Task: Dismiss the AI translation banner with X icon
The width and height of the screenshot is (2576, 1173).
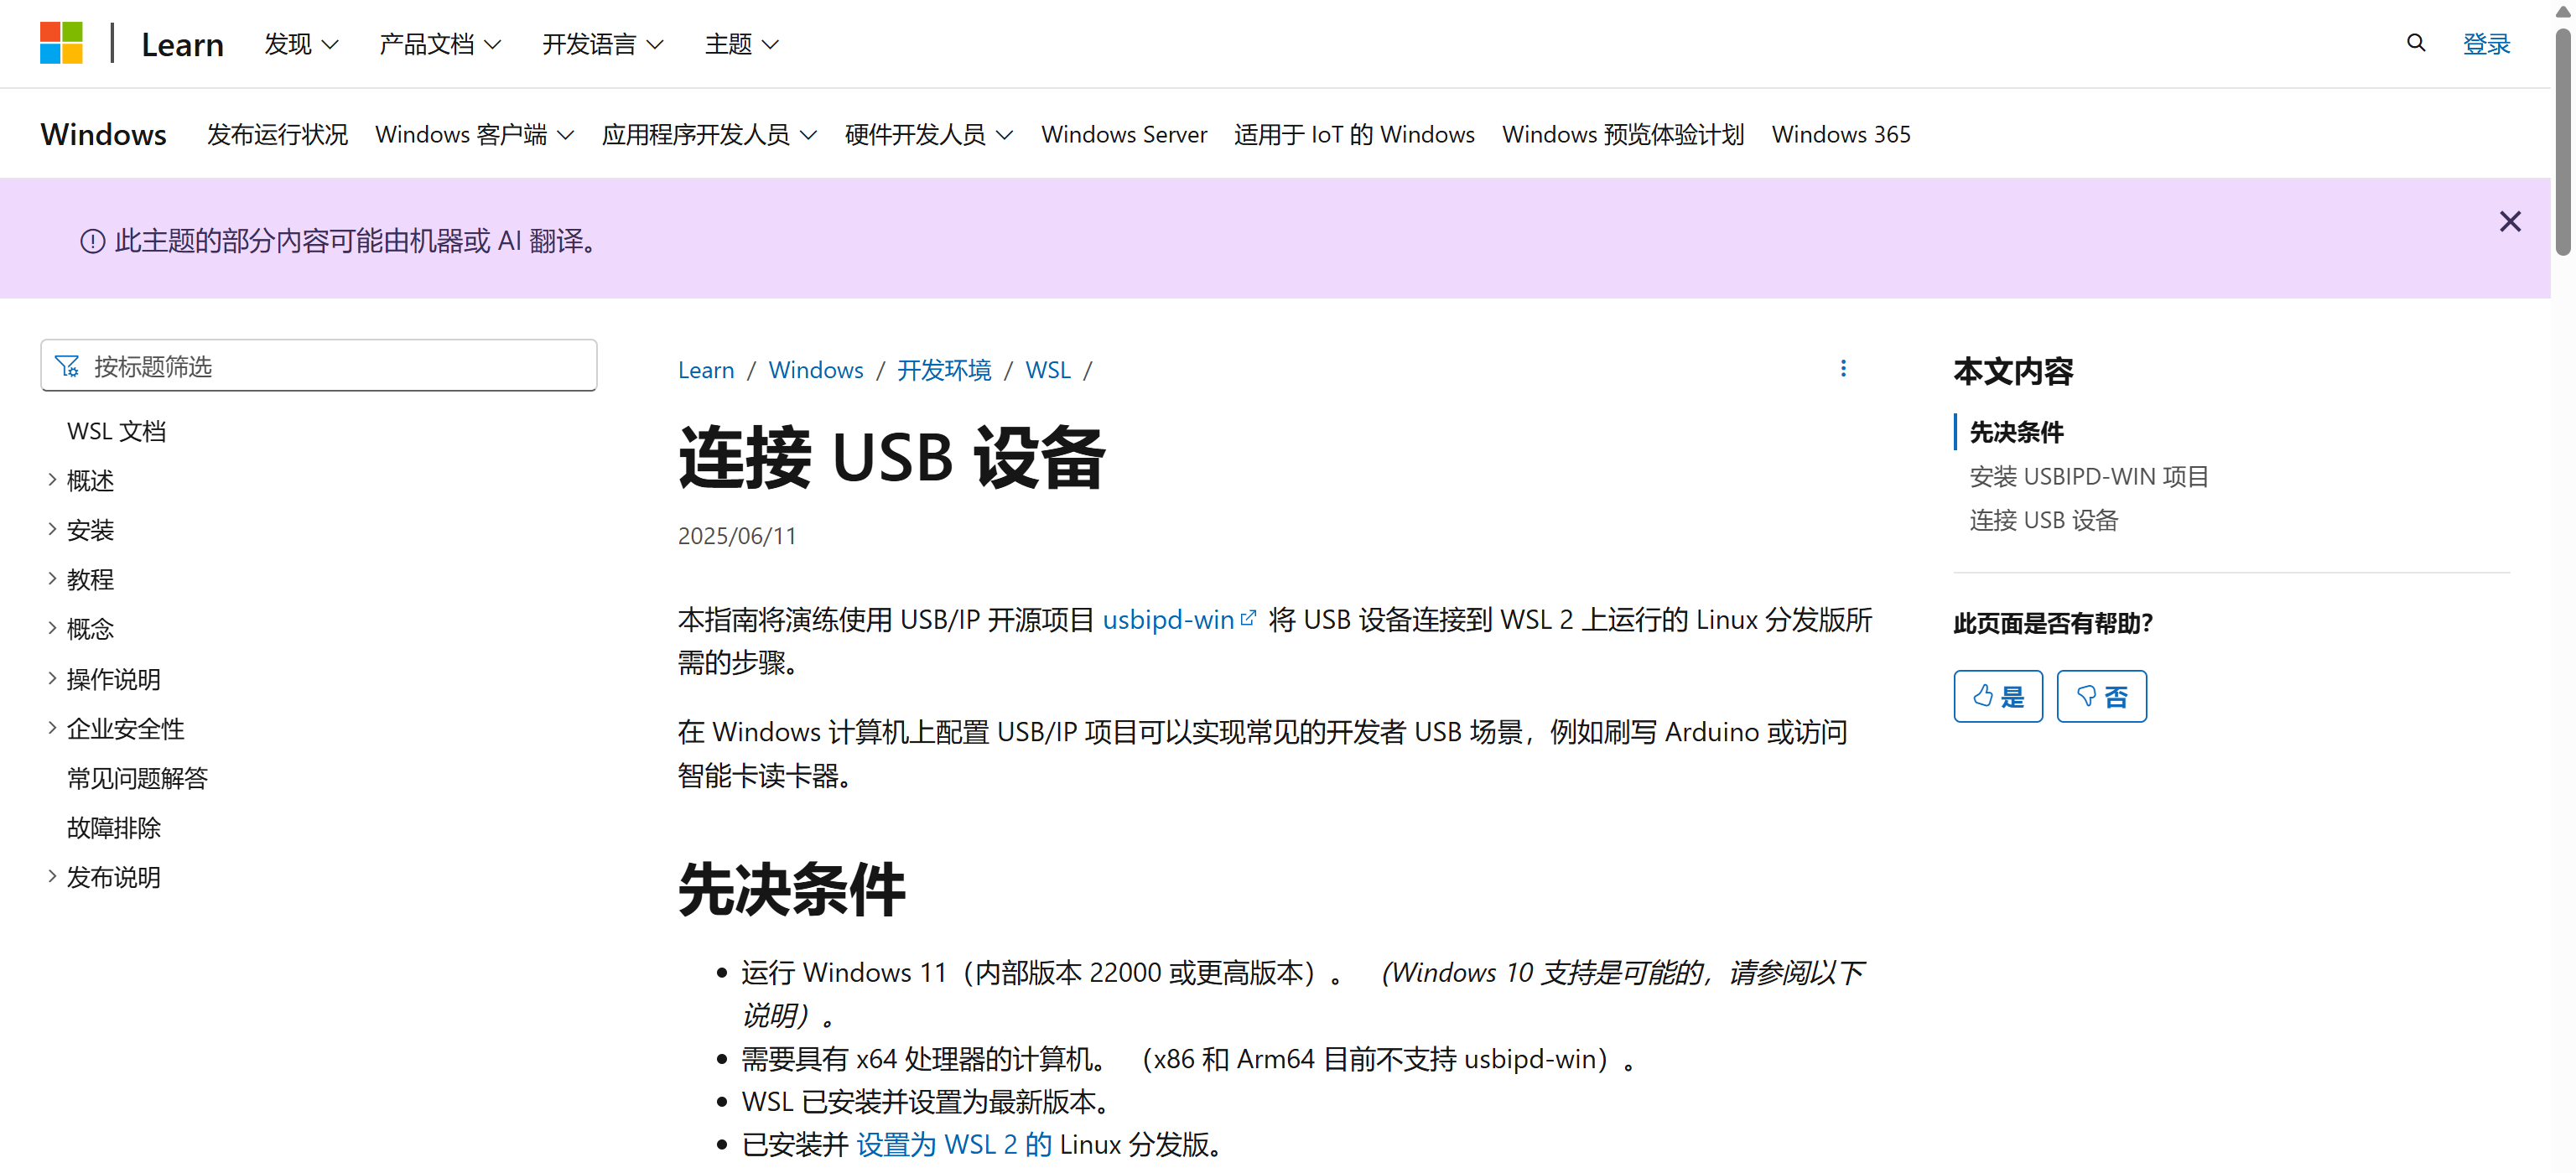Action: point(2510,221)
